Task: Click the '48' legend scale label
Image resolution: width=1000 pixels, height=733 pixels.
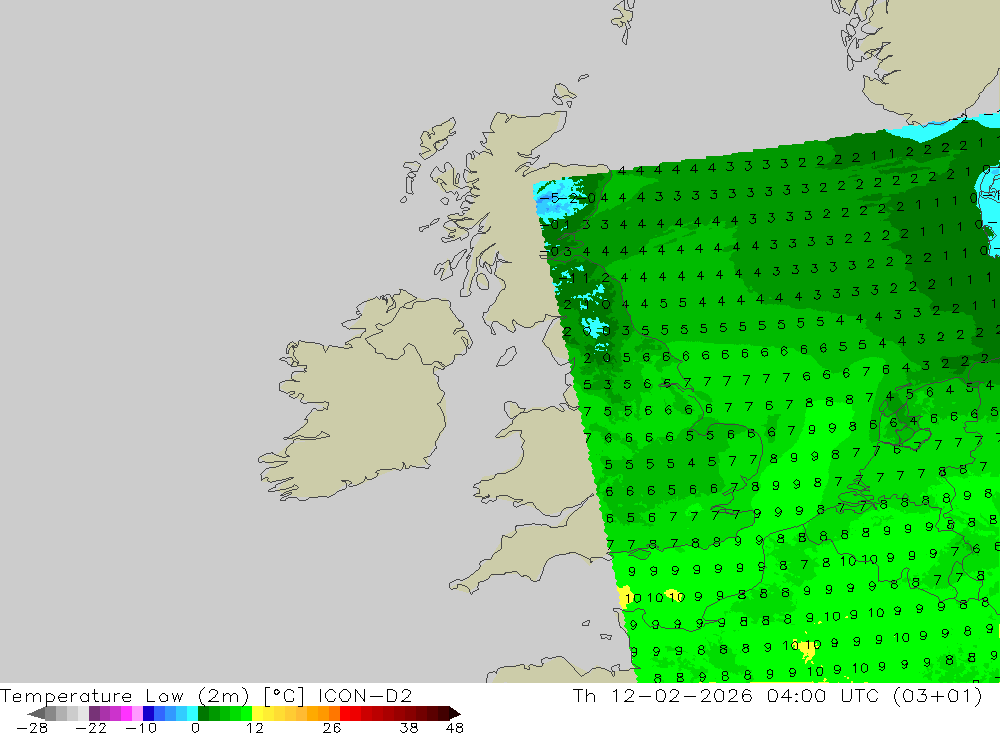Action: 454,728
